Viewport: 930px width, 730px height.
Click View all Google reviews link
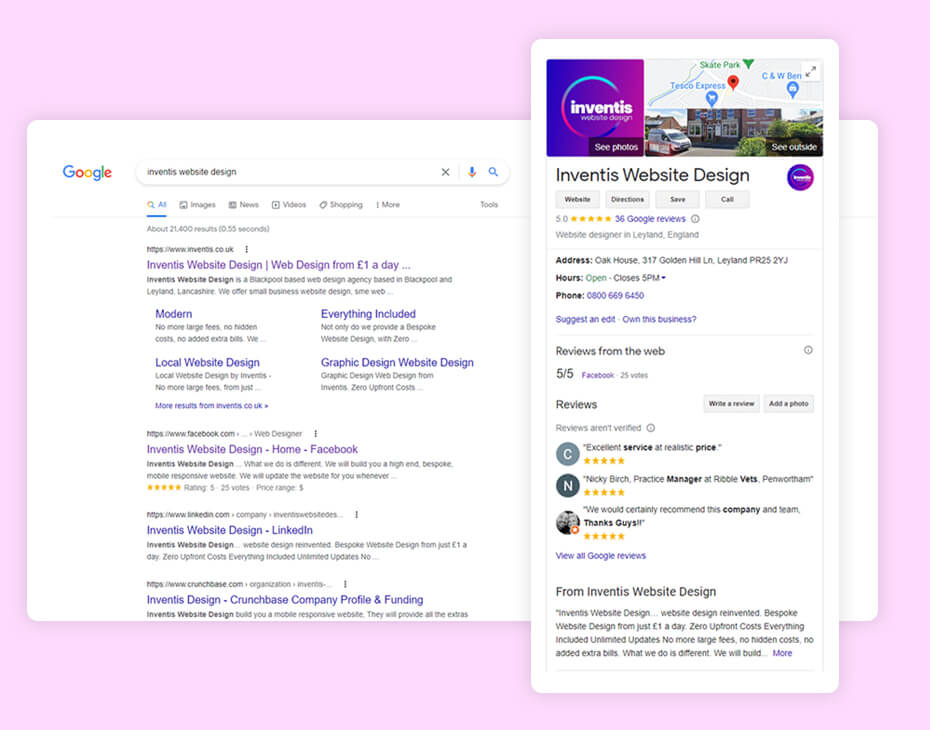coord(601,556)
